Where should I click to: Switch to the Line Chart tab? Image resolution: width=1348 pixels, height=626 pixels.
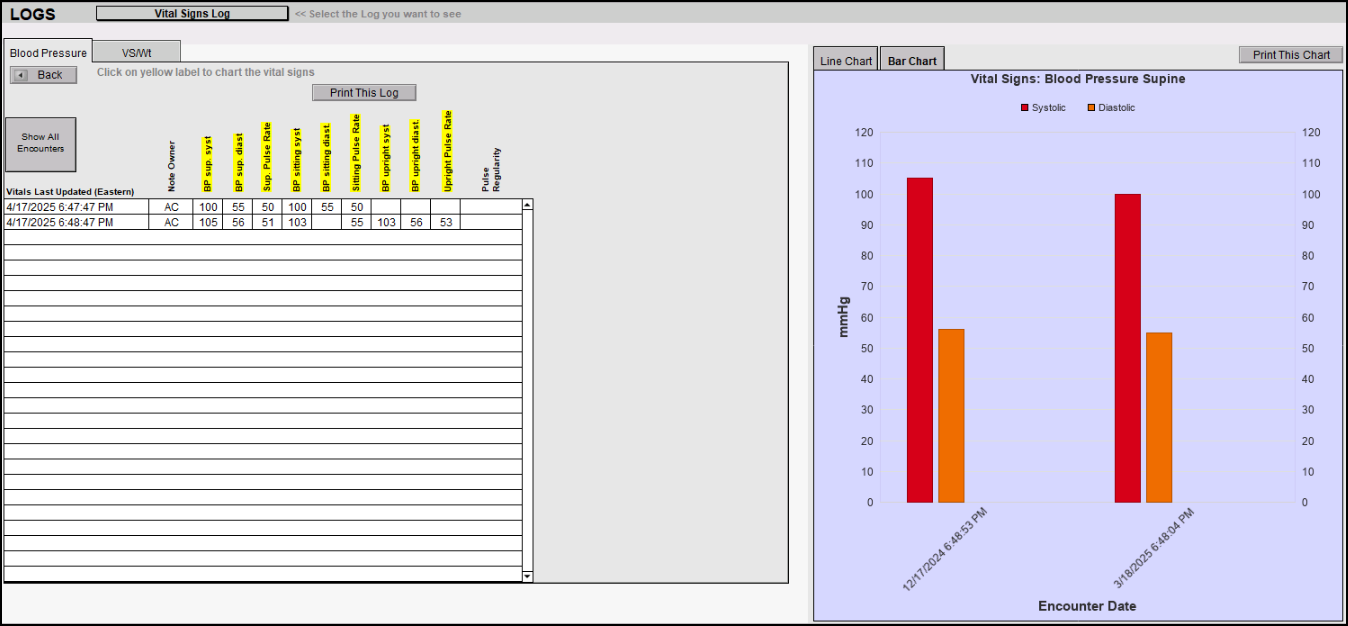[845, 61]
